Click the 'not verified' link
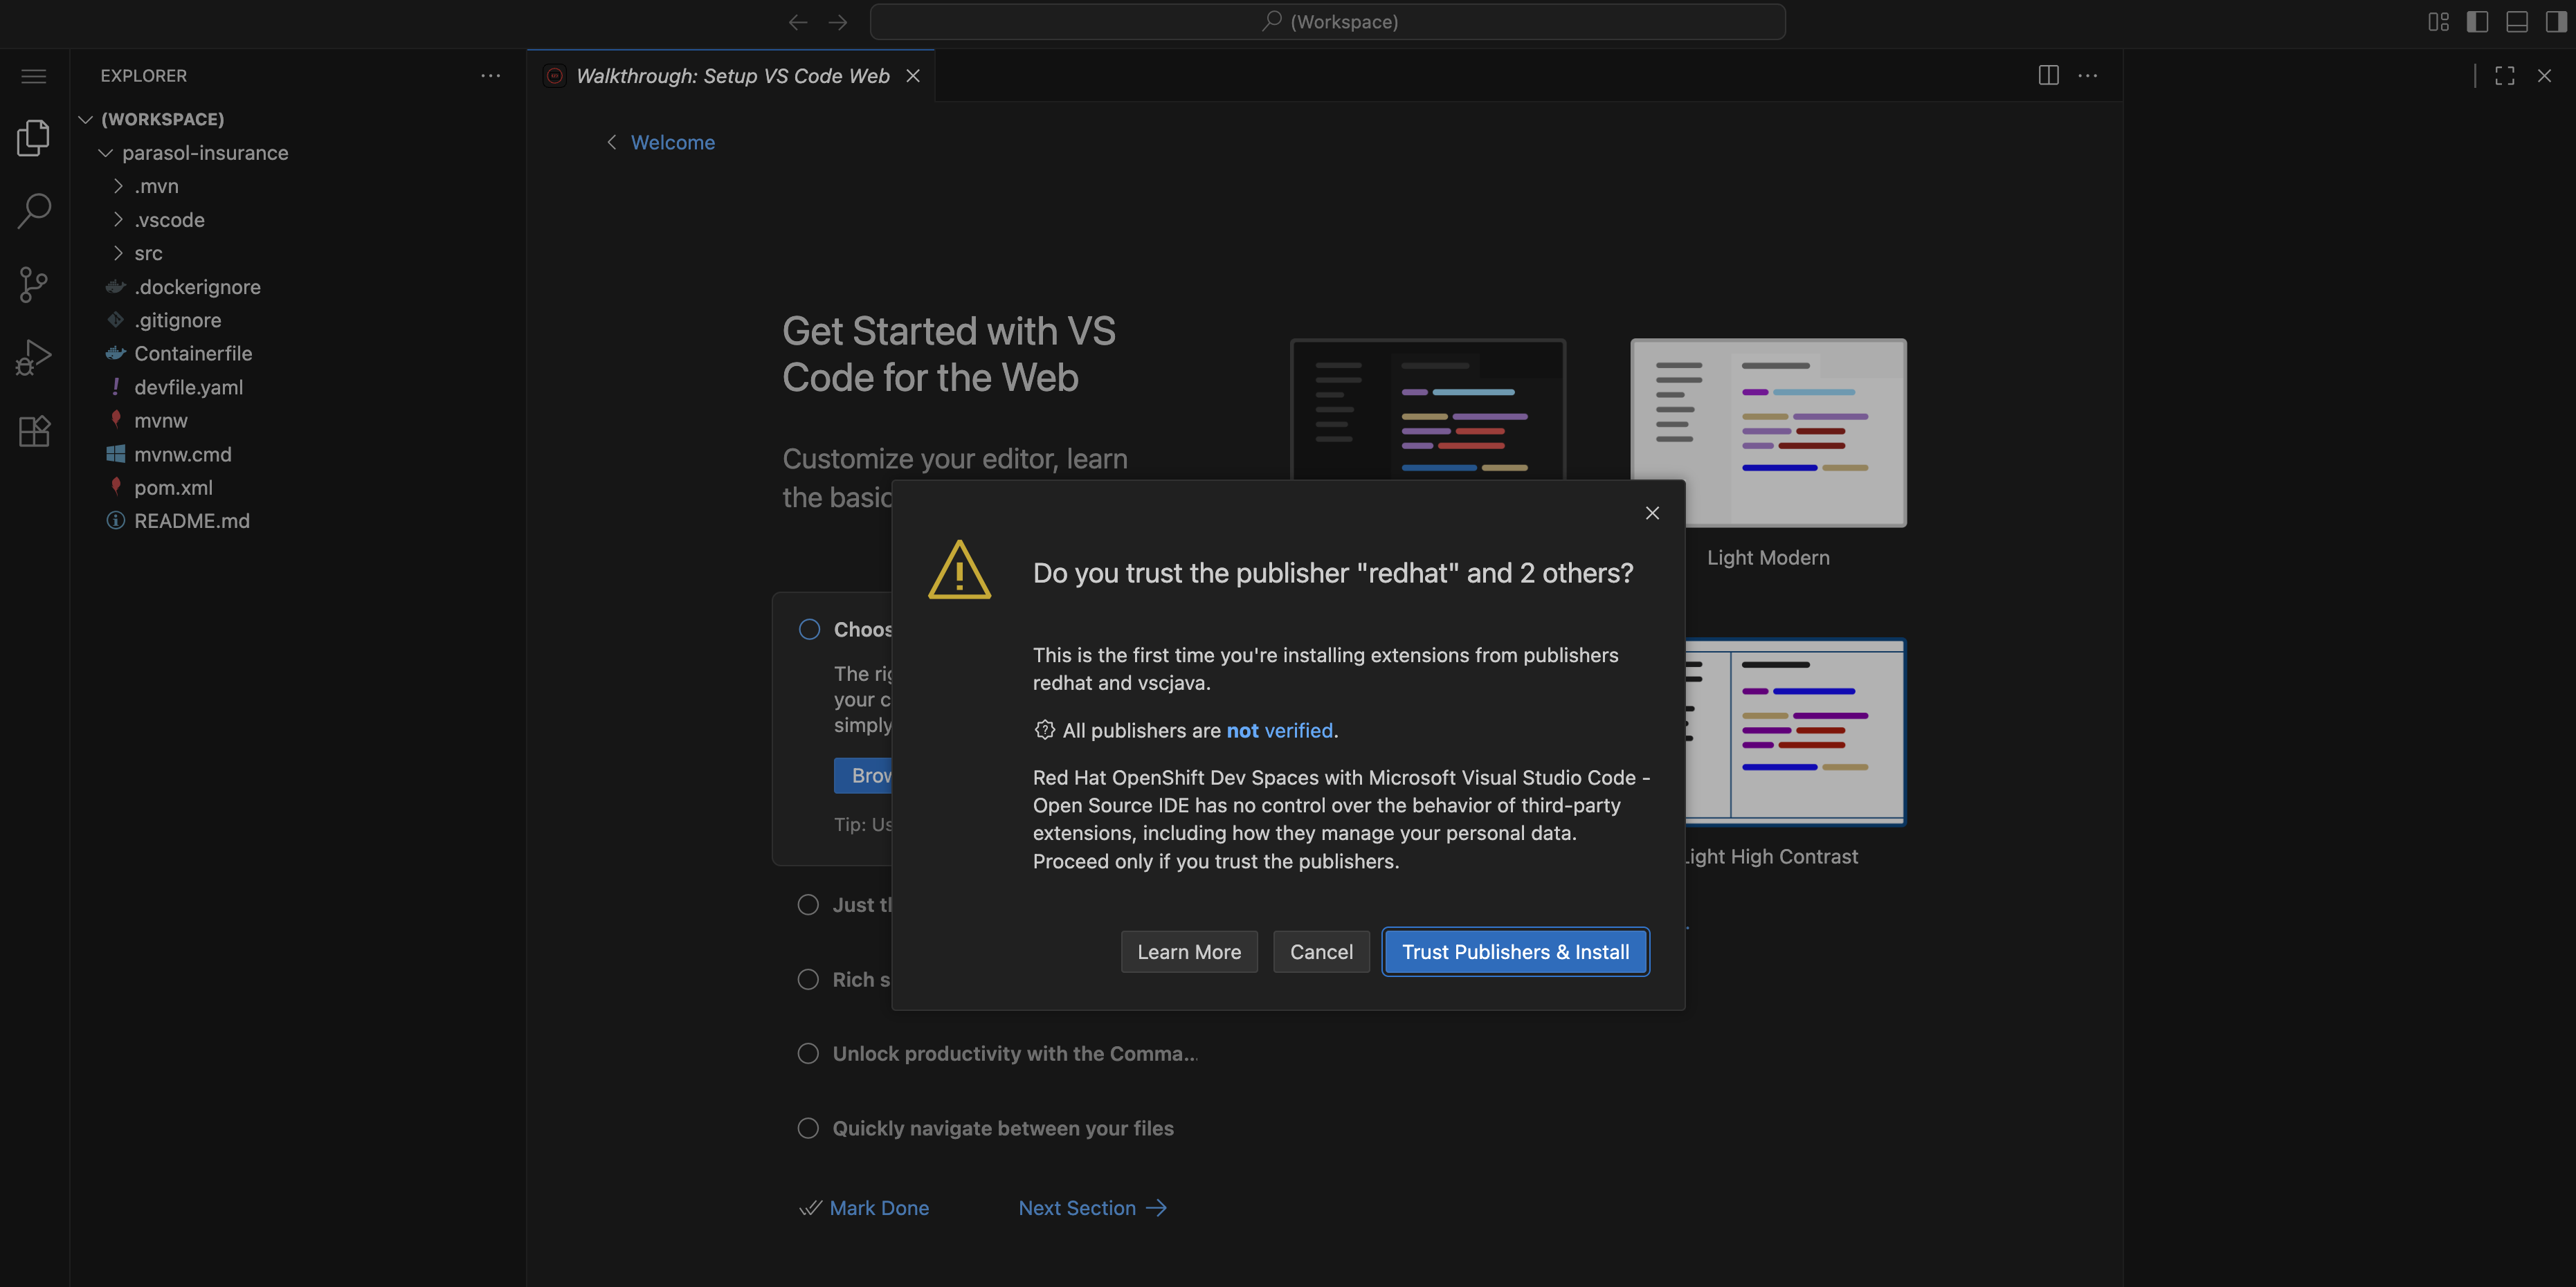The width and height of the screenshot is (2576, 1287). pyautogui.click(x=1279, y=730)
